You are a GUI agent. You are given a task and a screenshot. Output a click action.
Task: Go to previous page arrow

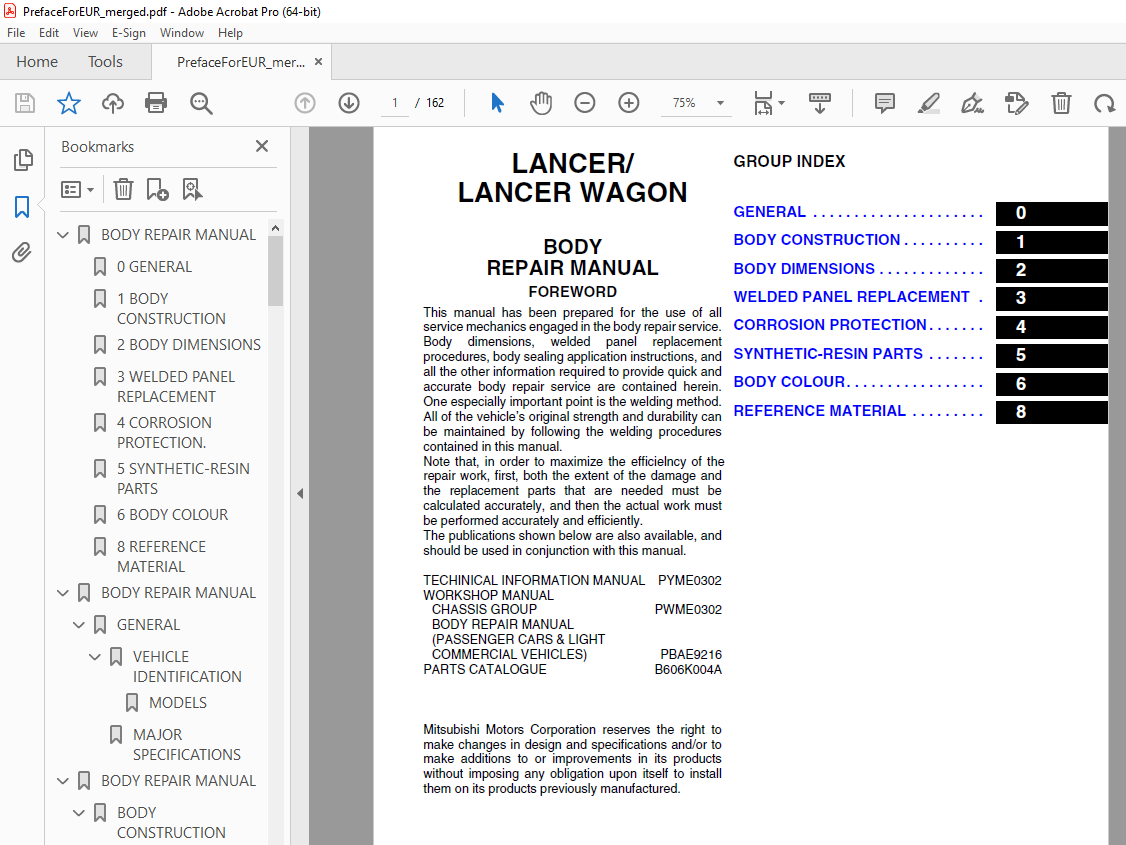[305, 103]
